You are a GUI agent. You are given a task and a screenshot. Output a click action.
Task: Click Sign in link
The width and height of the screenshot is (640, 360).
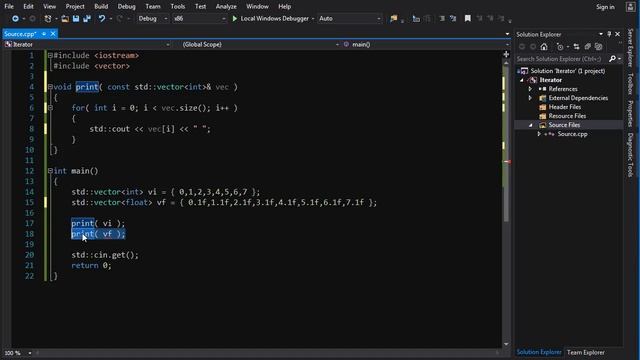pyautogui.click(x=605, y=7)
